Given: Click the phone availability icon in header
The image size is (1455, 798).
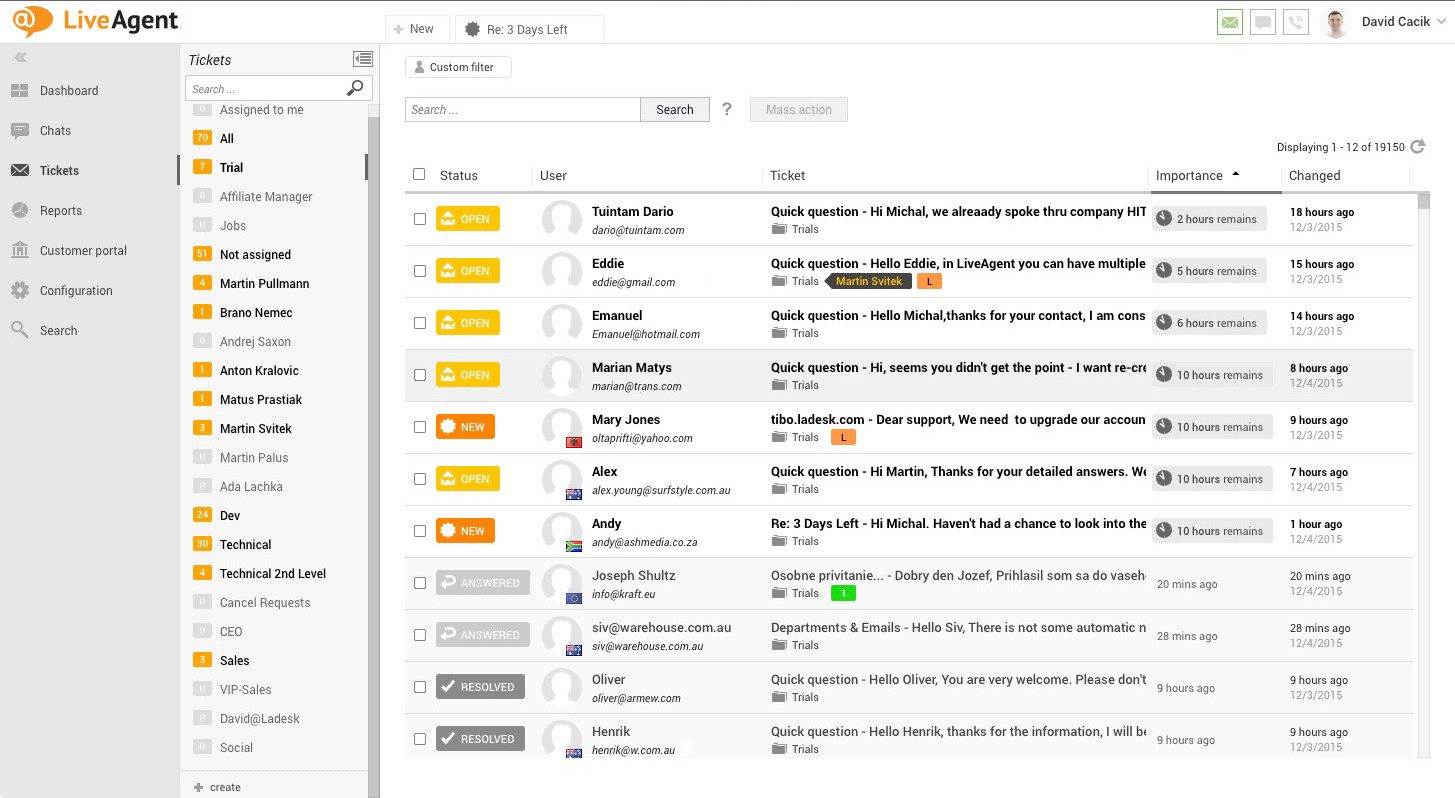Looking at the screenshot, I should click(x=1296, y=22).
